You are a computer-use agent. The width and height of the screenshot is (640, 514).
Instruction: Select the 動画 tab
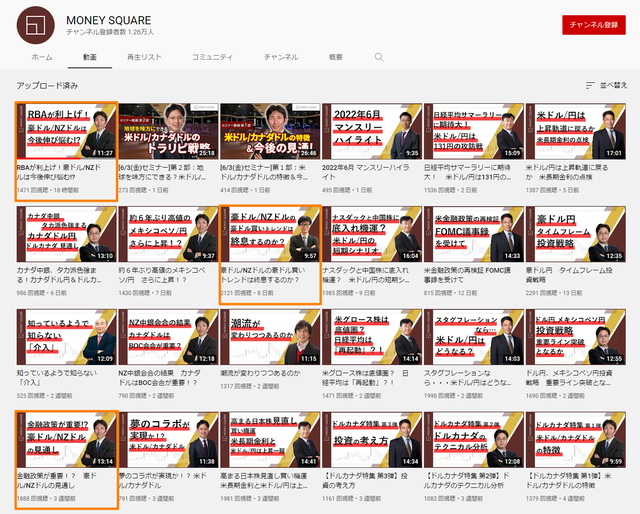click(90, 57)
